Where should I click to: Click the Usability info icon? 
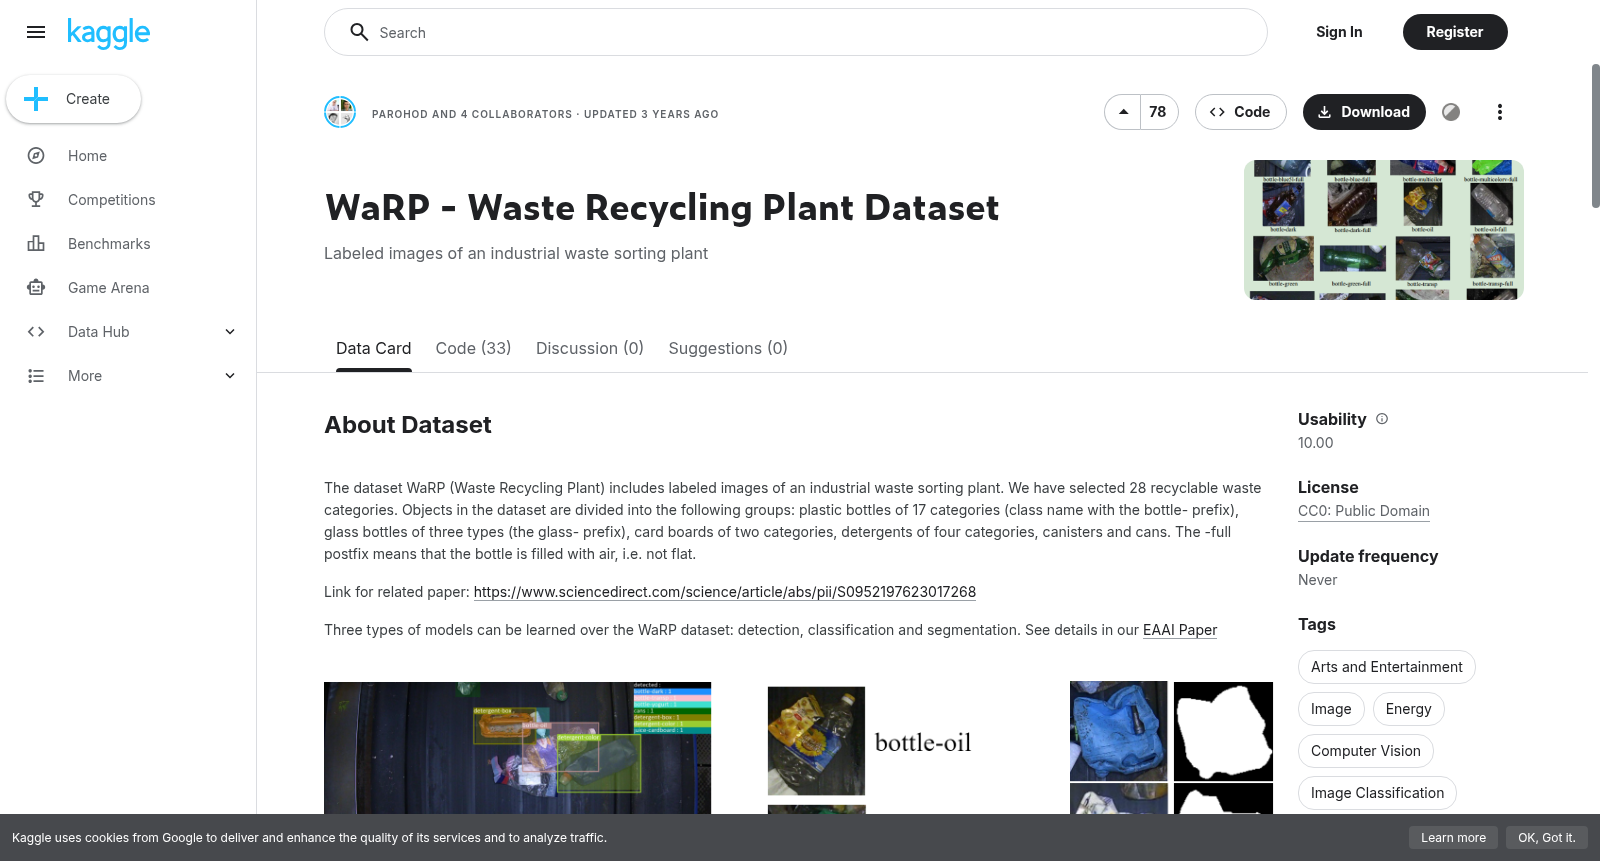(x=1382, y=419)
